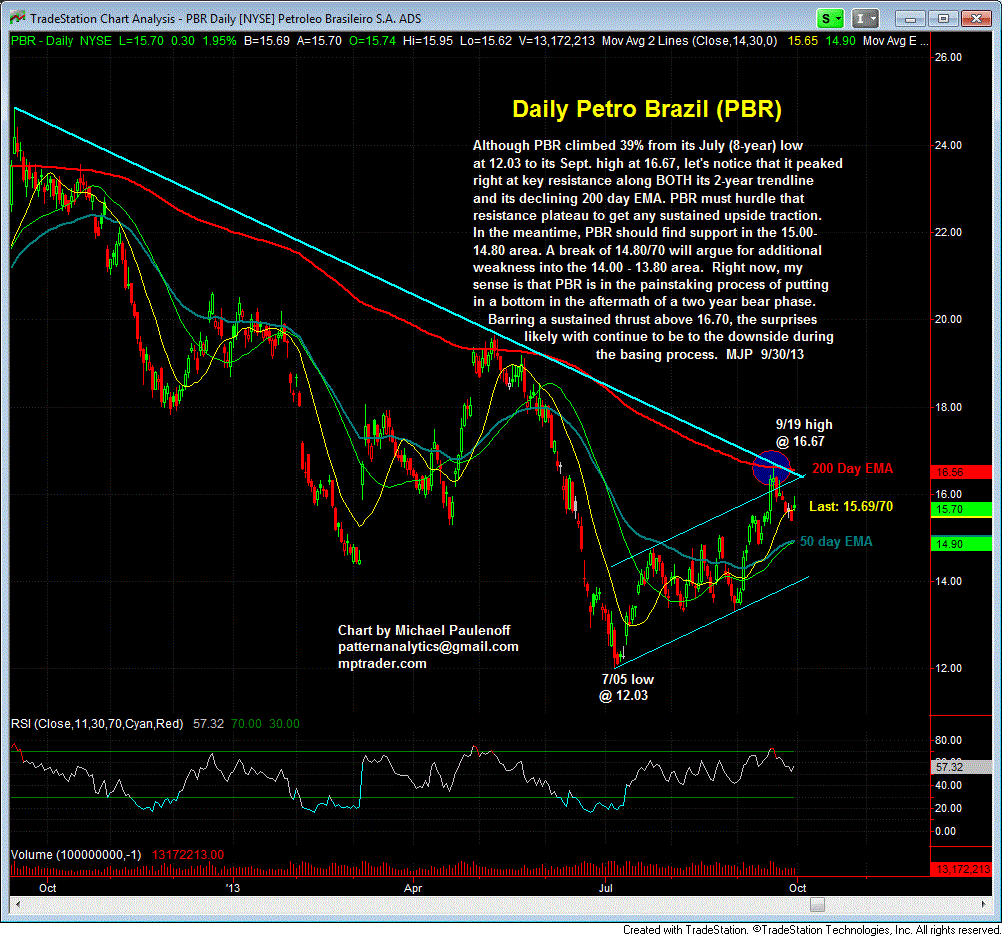1002x936 pixels.
Task: Close the chart analysis window
Action: coord(976,19)
